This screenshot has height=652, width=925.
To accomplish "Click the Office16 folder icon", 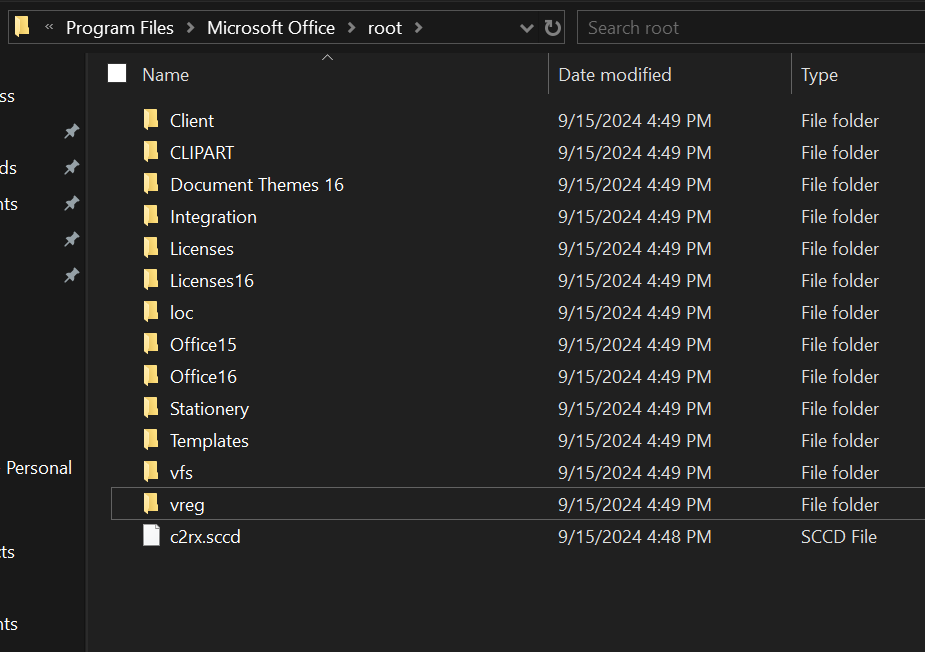I will click(x=151, y=376).
